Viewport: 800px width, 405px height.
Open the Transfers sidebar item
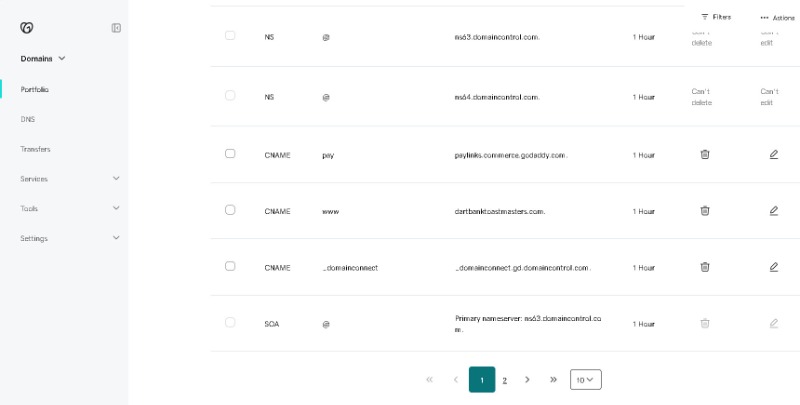(x=35, y=149)
